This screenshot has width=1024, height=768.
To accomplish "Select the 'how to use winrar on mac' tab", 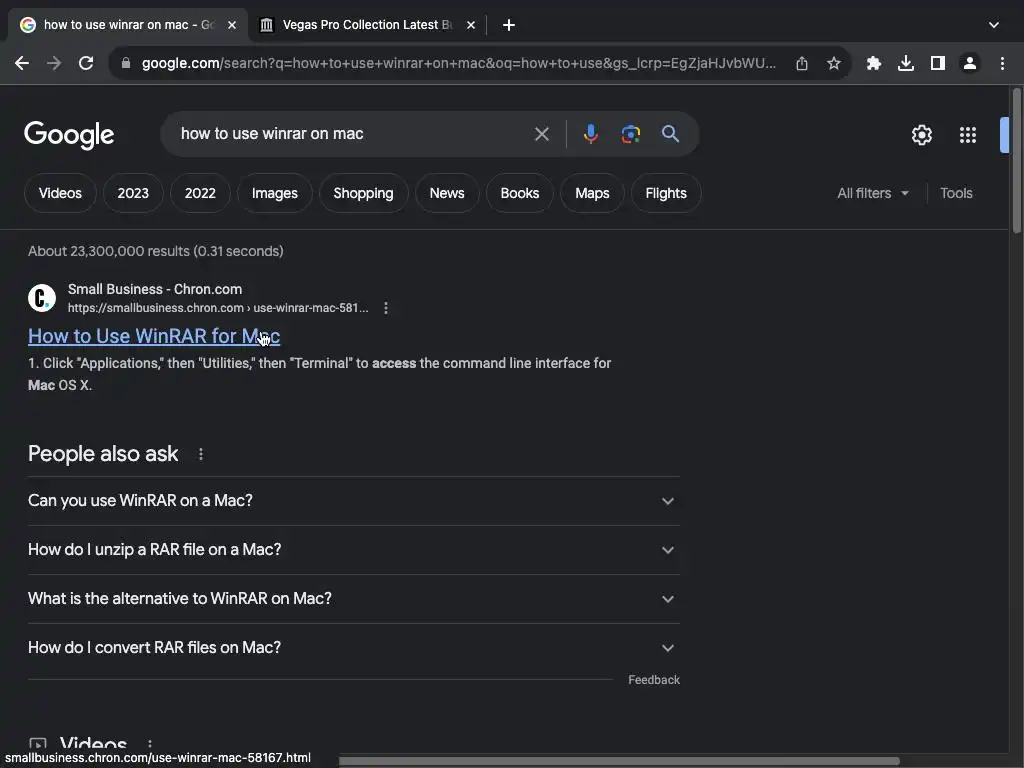I will click(x=126, y=25).
